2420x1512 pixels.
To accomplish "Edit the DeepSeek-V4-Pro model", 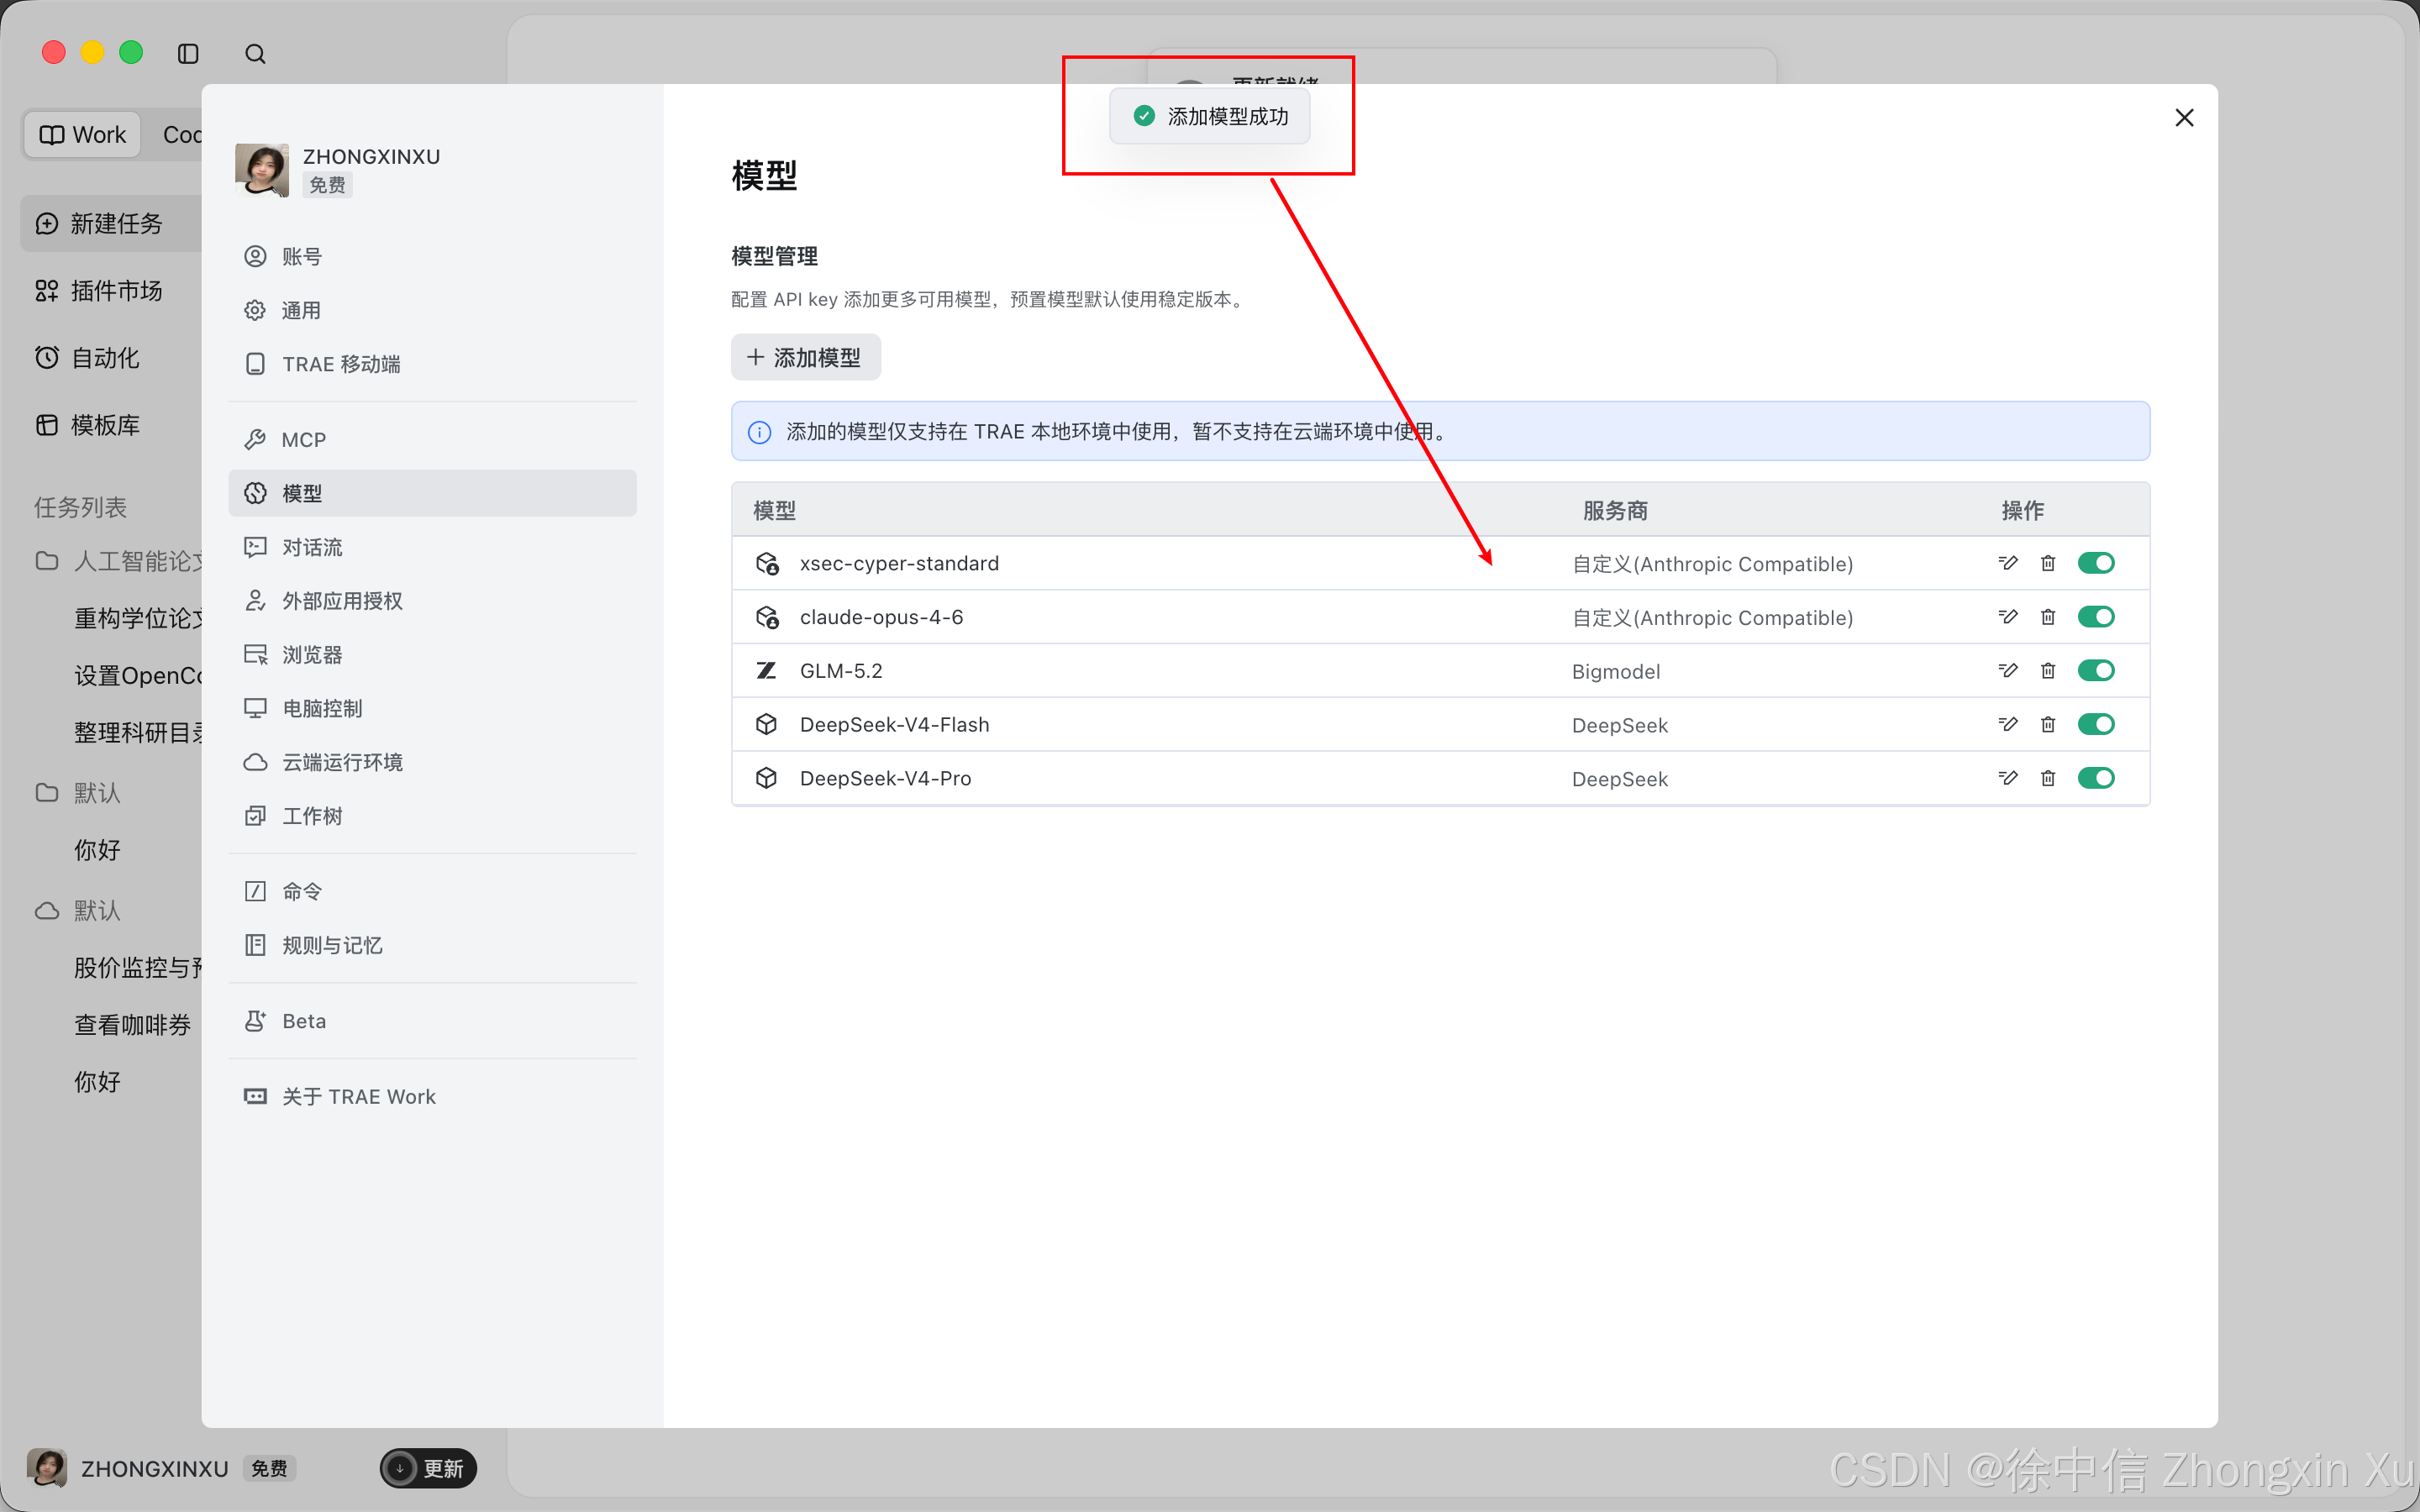I will [2007, 778].
